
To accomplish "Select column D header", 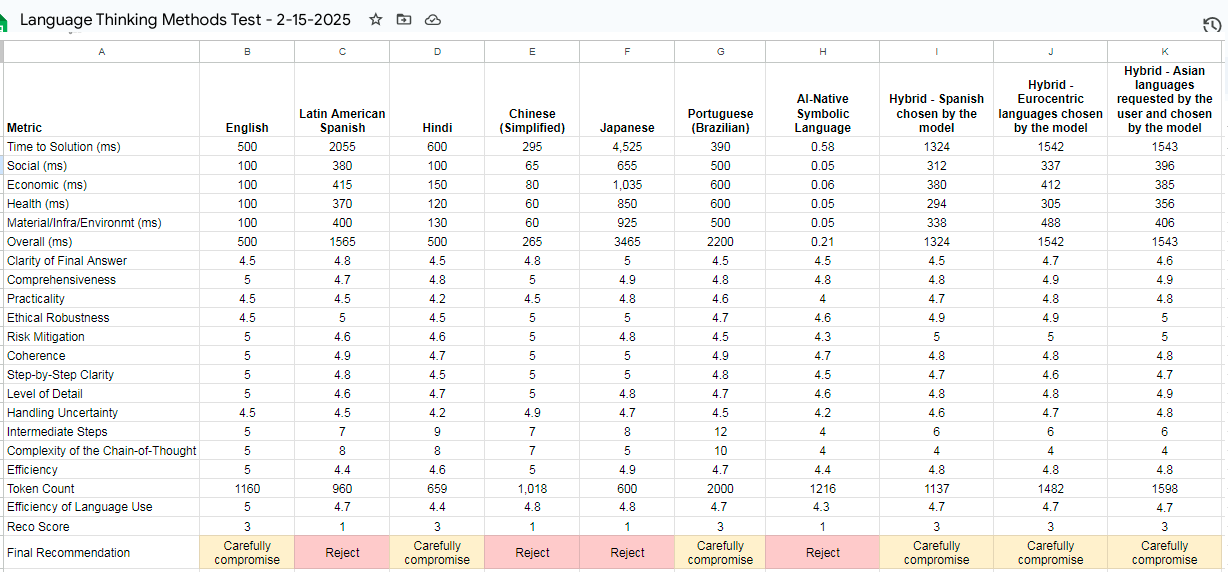I will click(437, 52).
